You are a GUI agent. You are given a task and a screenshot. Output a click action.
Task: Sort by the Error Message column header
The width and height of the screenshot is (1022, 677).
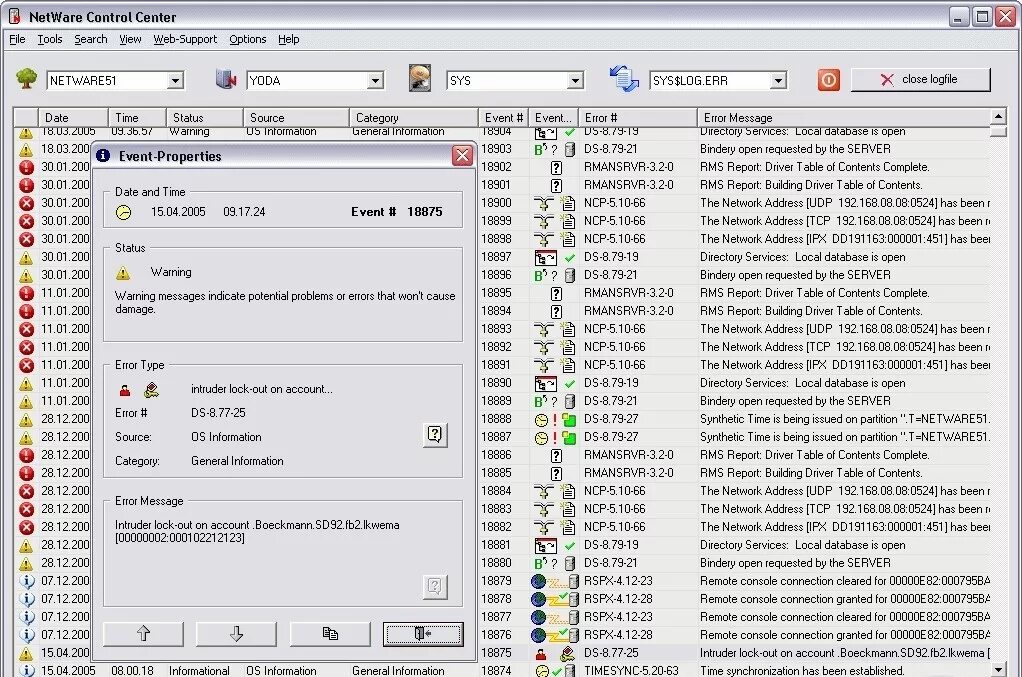pos(843,118)
